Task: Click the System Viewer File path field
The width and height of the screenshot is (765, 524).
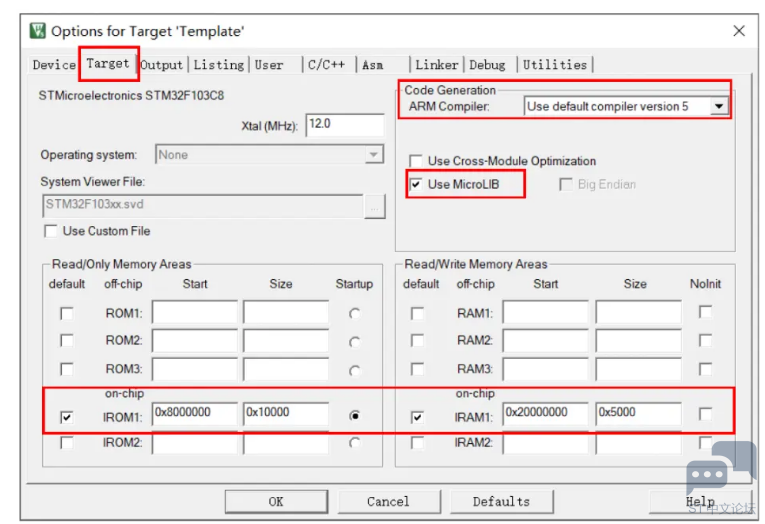Action: (203, 205)
